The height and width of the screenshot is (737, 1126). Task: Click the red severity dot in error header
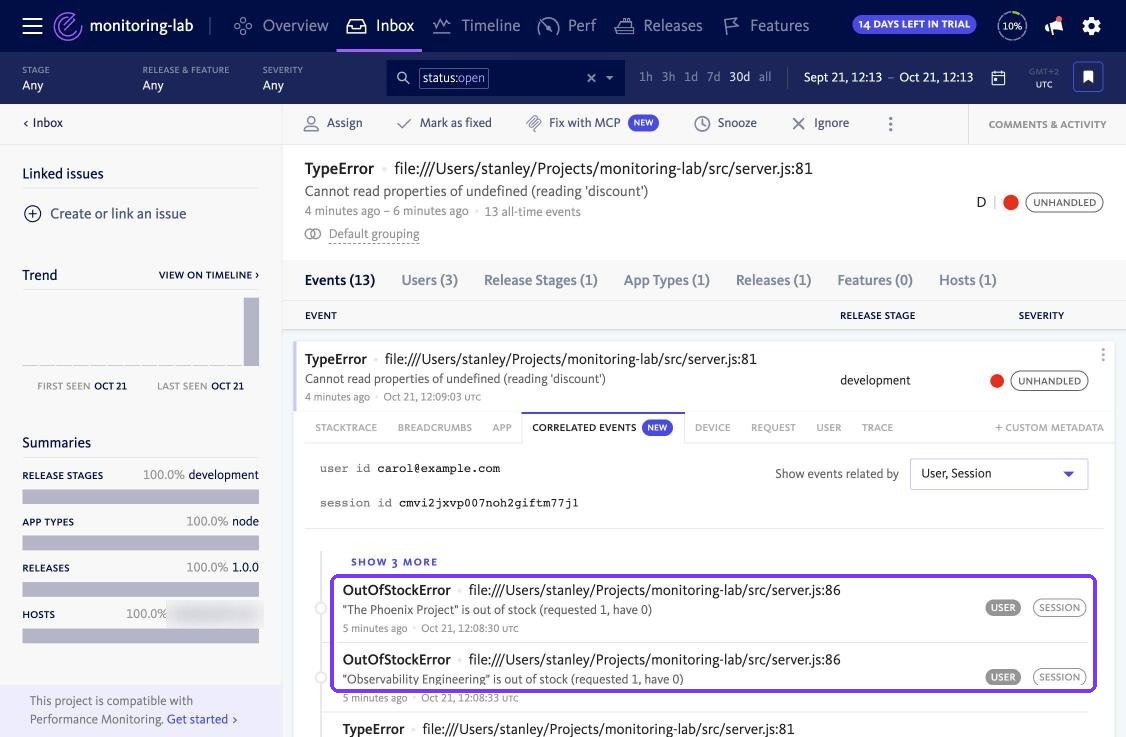click(x=1010, y=203)
